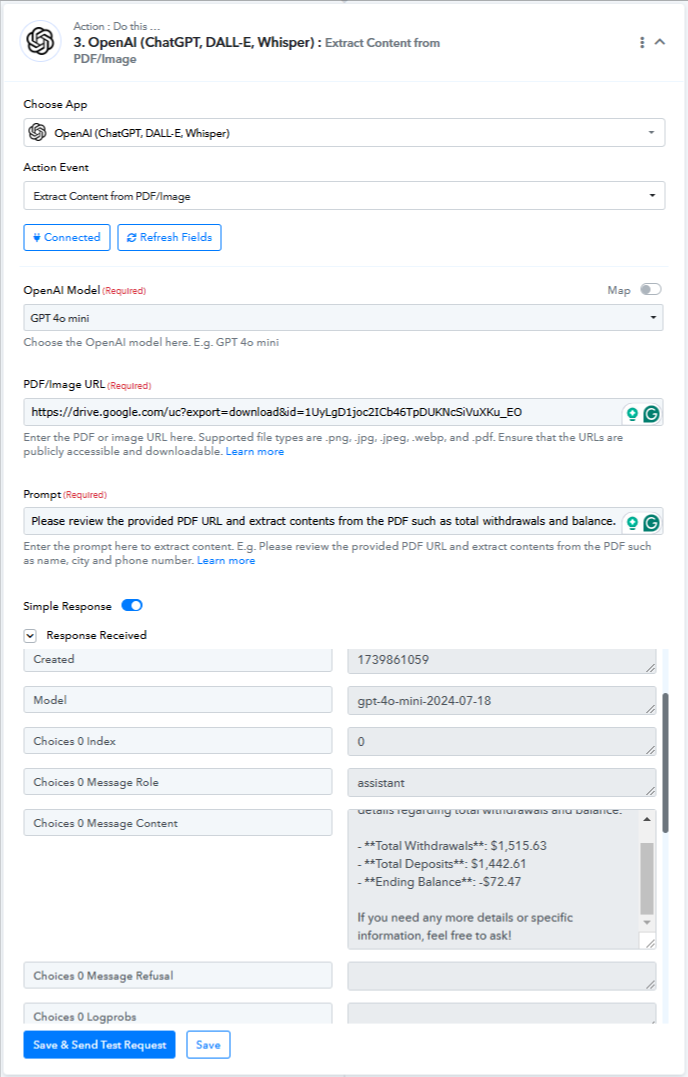This screenshot has width=688, height=1077.
Task: Click into the Prompt text field
Action: pyautogui.click(x=323, y=521)
